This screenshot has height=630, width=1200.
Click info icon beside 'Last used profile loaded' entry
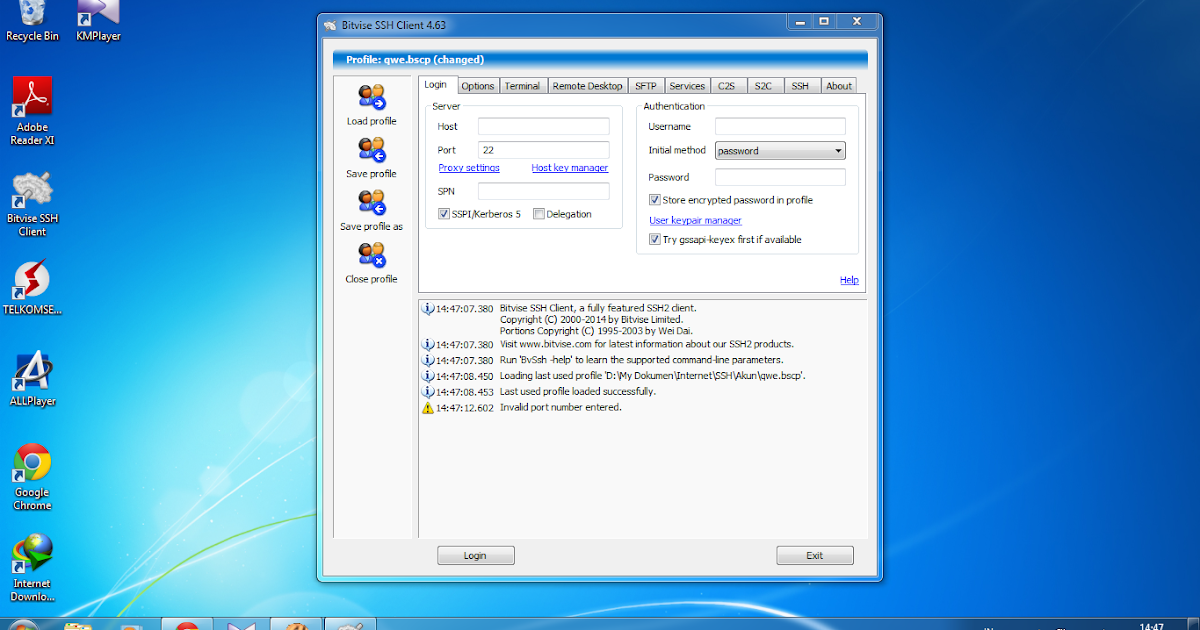coord(428,392)
